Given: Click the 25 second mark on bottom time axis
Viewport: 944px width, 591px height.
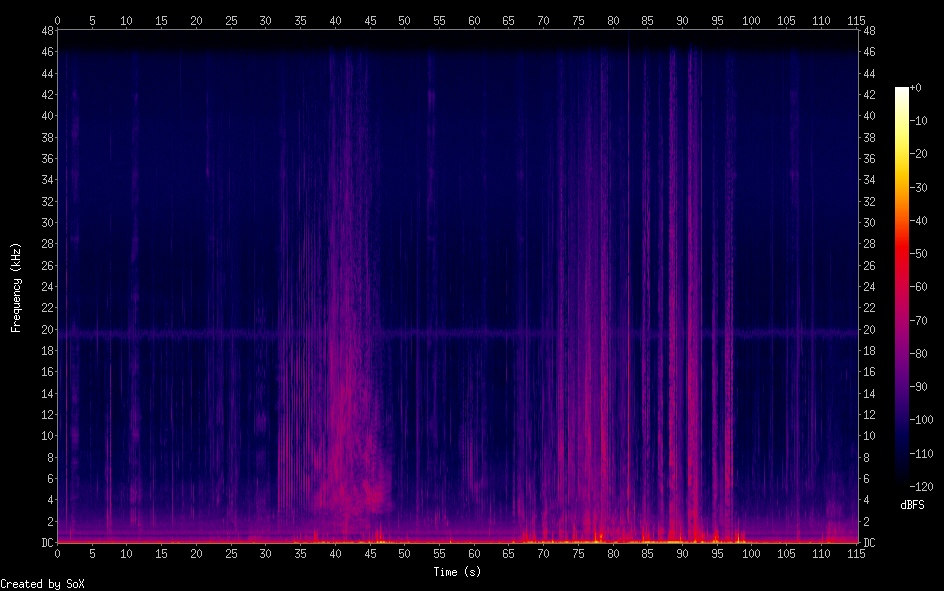Looking at the screenshot, I should click(231, 553).
